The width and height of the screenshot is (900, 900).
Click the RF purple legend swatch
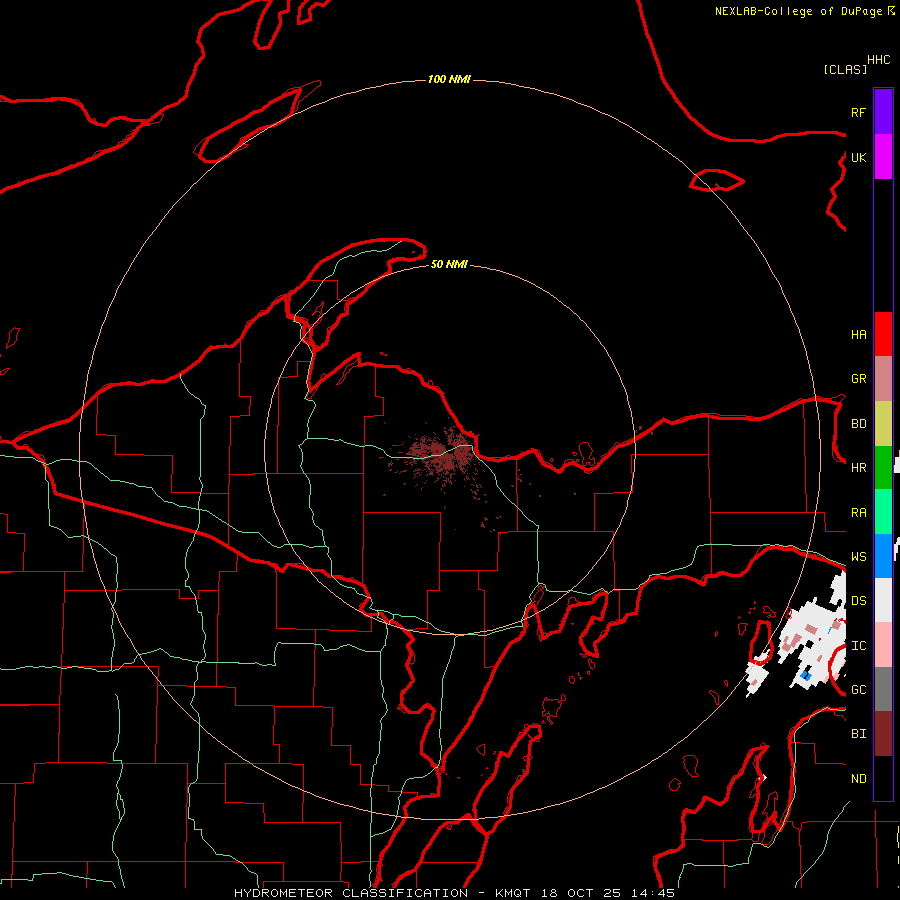click(883, 112)
